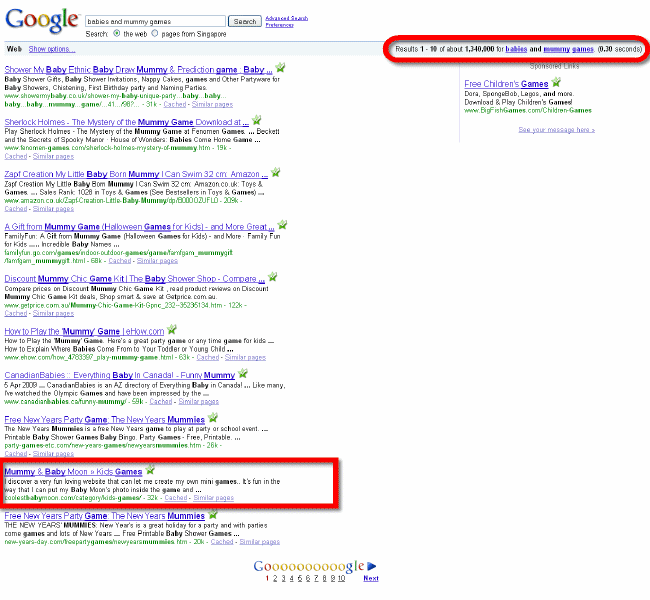Go to results page 3

tap(284, 578)
